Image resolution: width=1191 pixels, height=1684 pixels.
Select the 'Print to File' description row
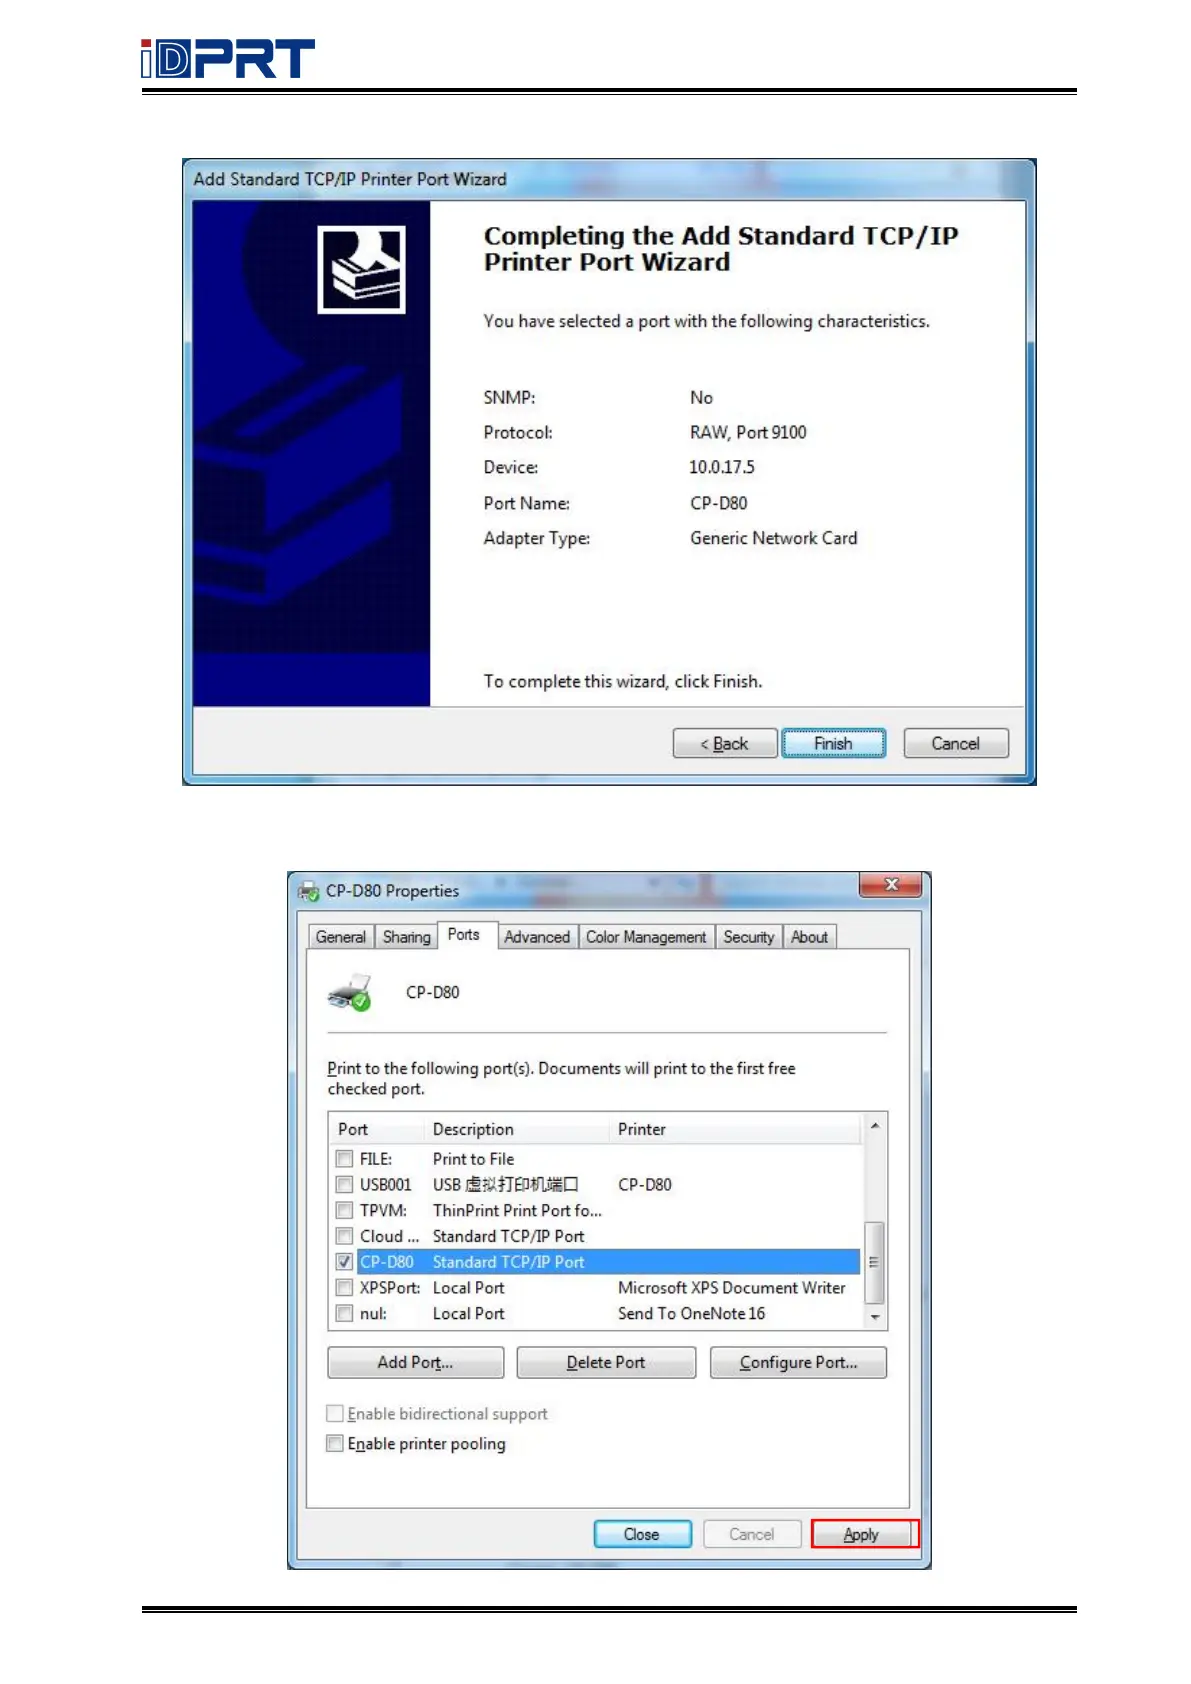[473, 1159]
